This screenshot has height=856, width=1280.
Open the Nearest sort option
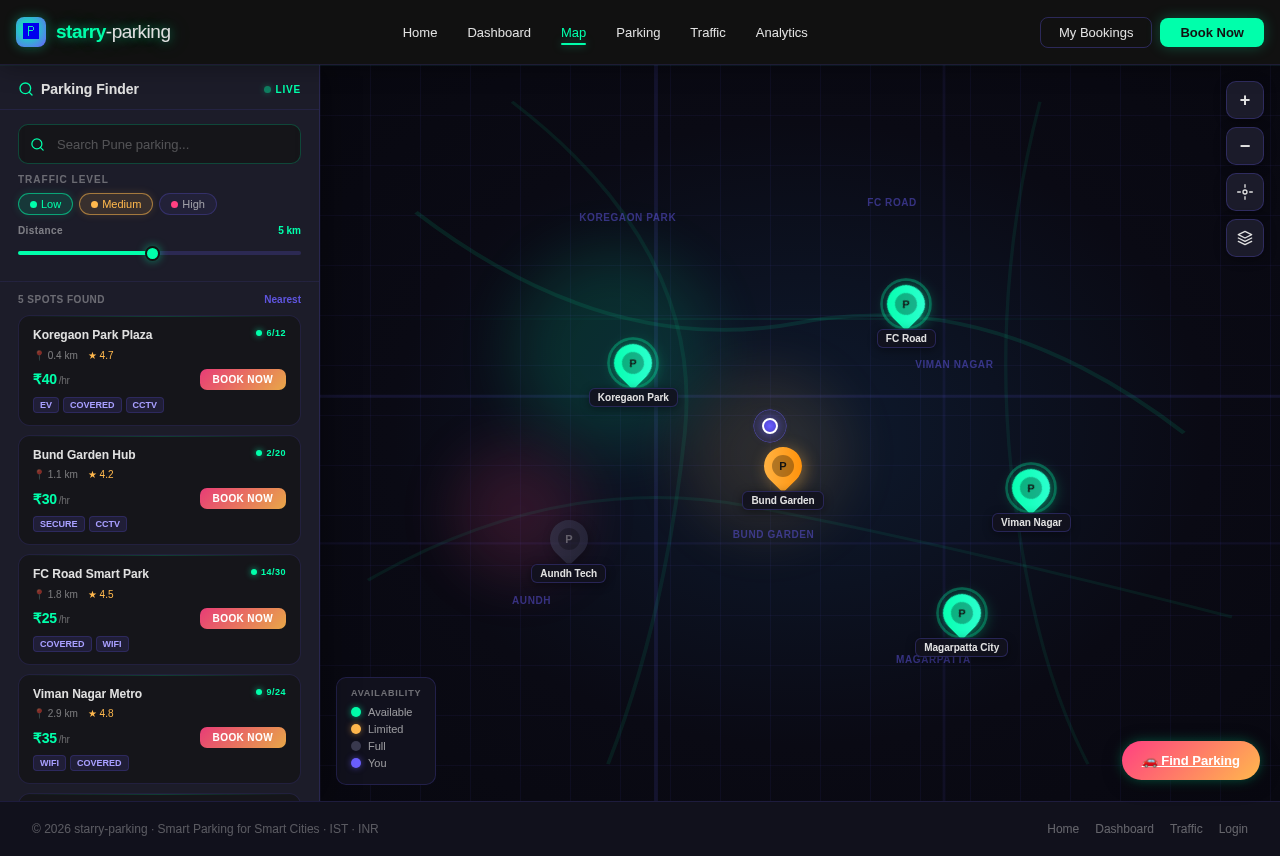tap(282, 300)
